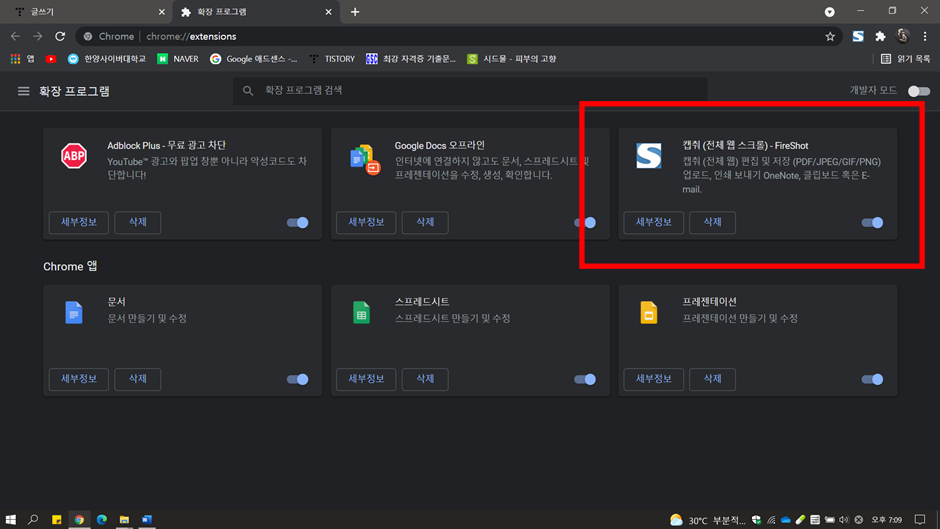Click the blue 문서 app icon
Image resolution: width=940 pixels, height=529 pixels.
pyautogui.click(x=74, y=312)
